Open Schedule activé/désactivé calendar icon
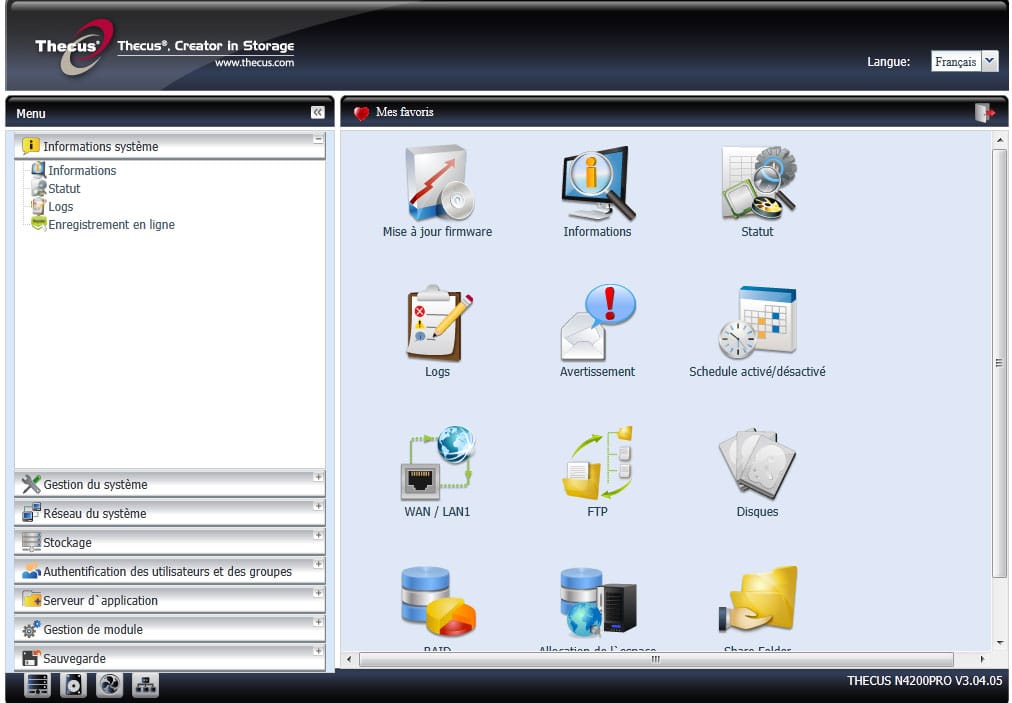1012x703 pixels. pos(758,323)
